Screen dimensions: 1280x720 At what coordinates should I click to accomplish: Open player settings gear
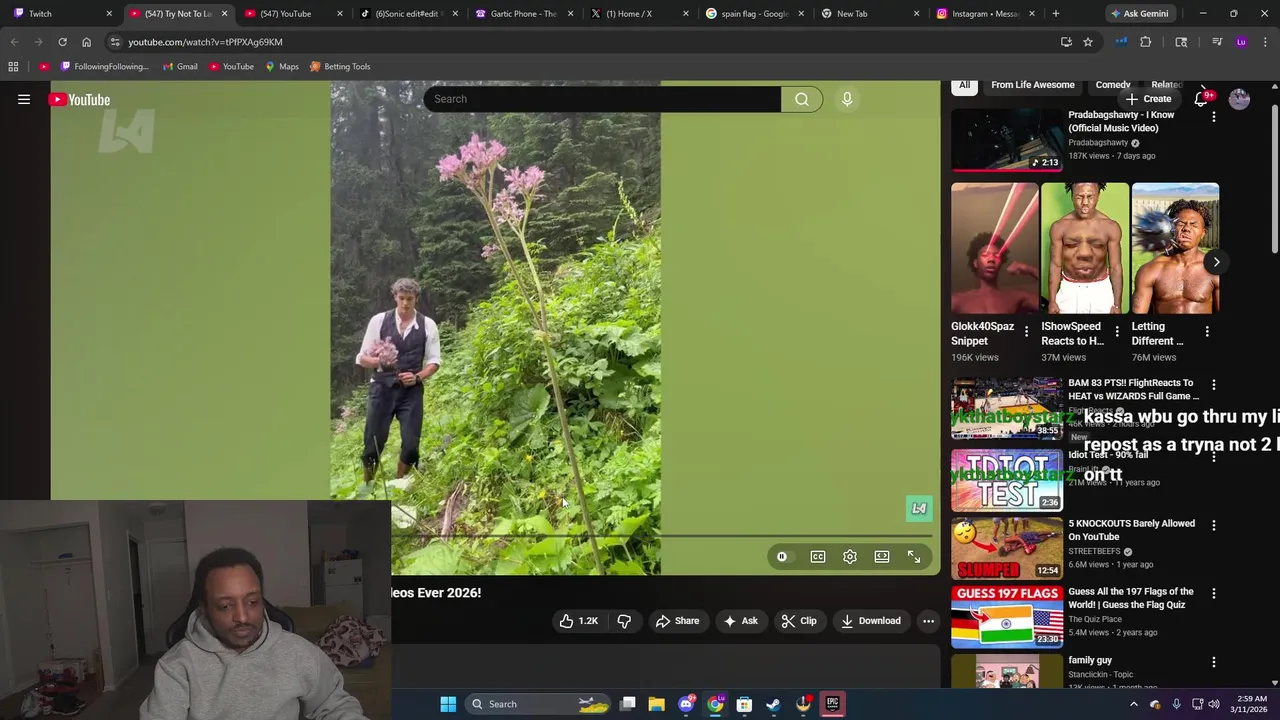pyautogui.click(x=850, y=557)
